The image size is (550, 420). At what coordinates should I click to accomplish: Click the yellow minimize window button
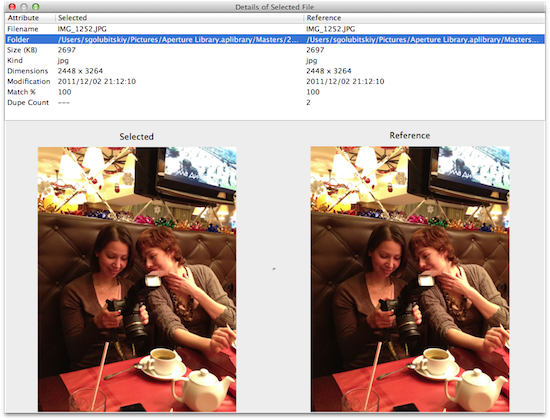(x=24, y=7)
